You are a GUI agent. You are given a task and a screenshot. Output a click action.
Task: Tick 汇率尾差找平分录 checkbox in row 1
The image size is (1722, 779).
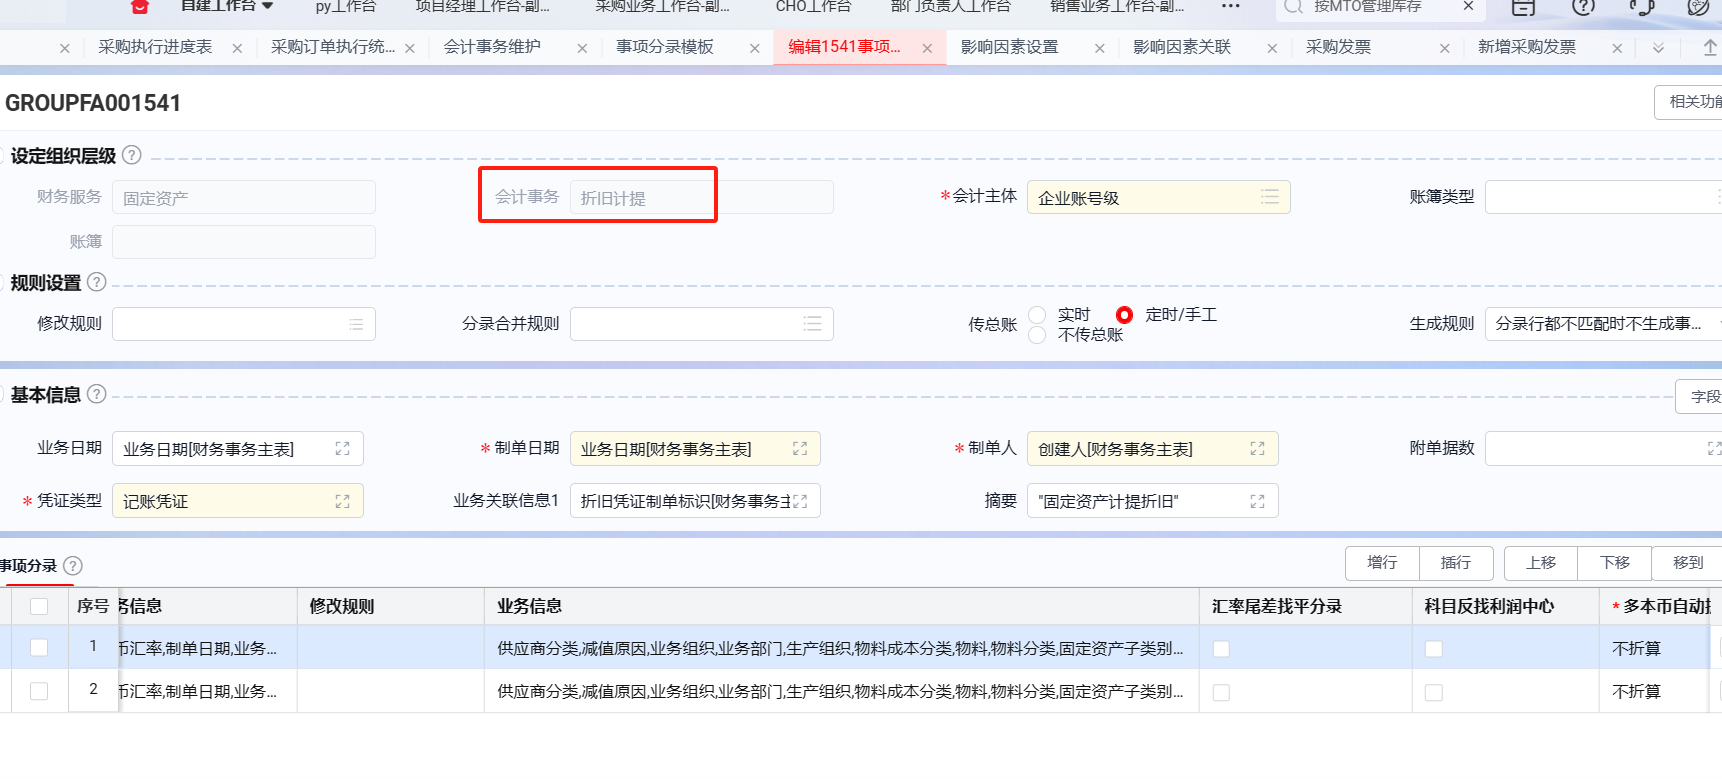click(1221, 649)
